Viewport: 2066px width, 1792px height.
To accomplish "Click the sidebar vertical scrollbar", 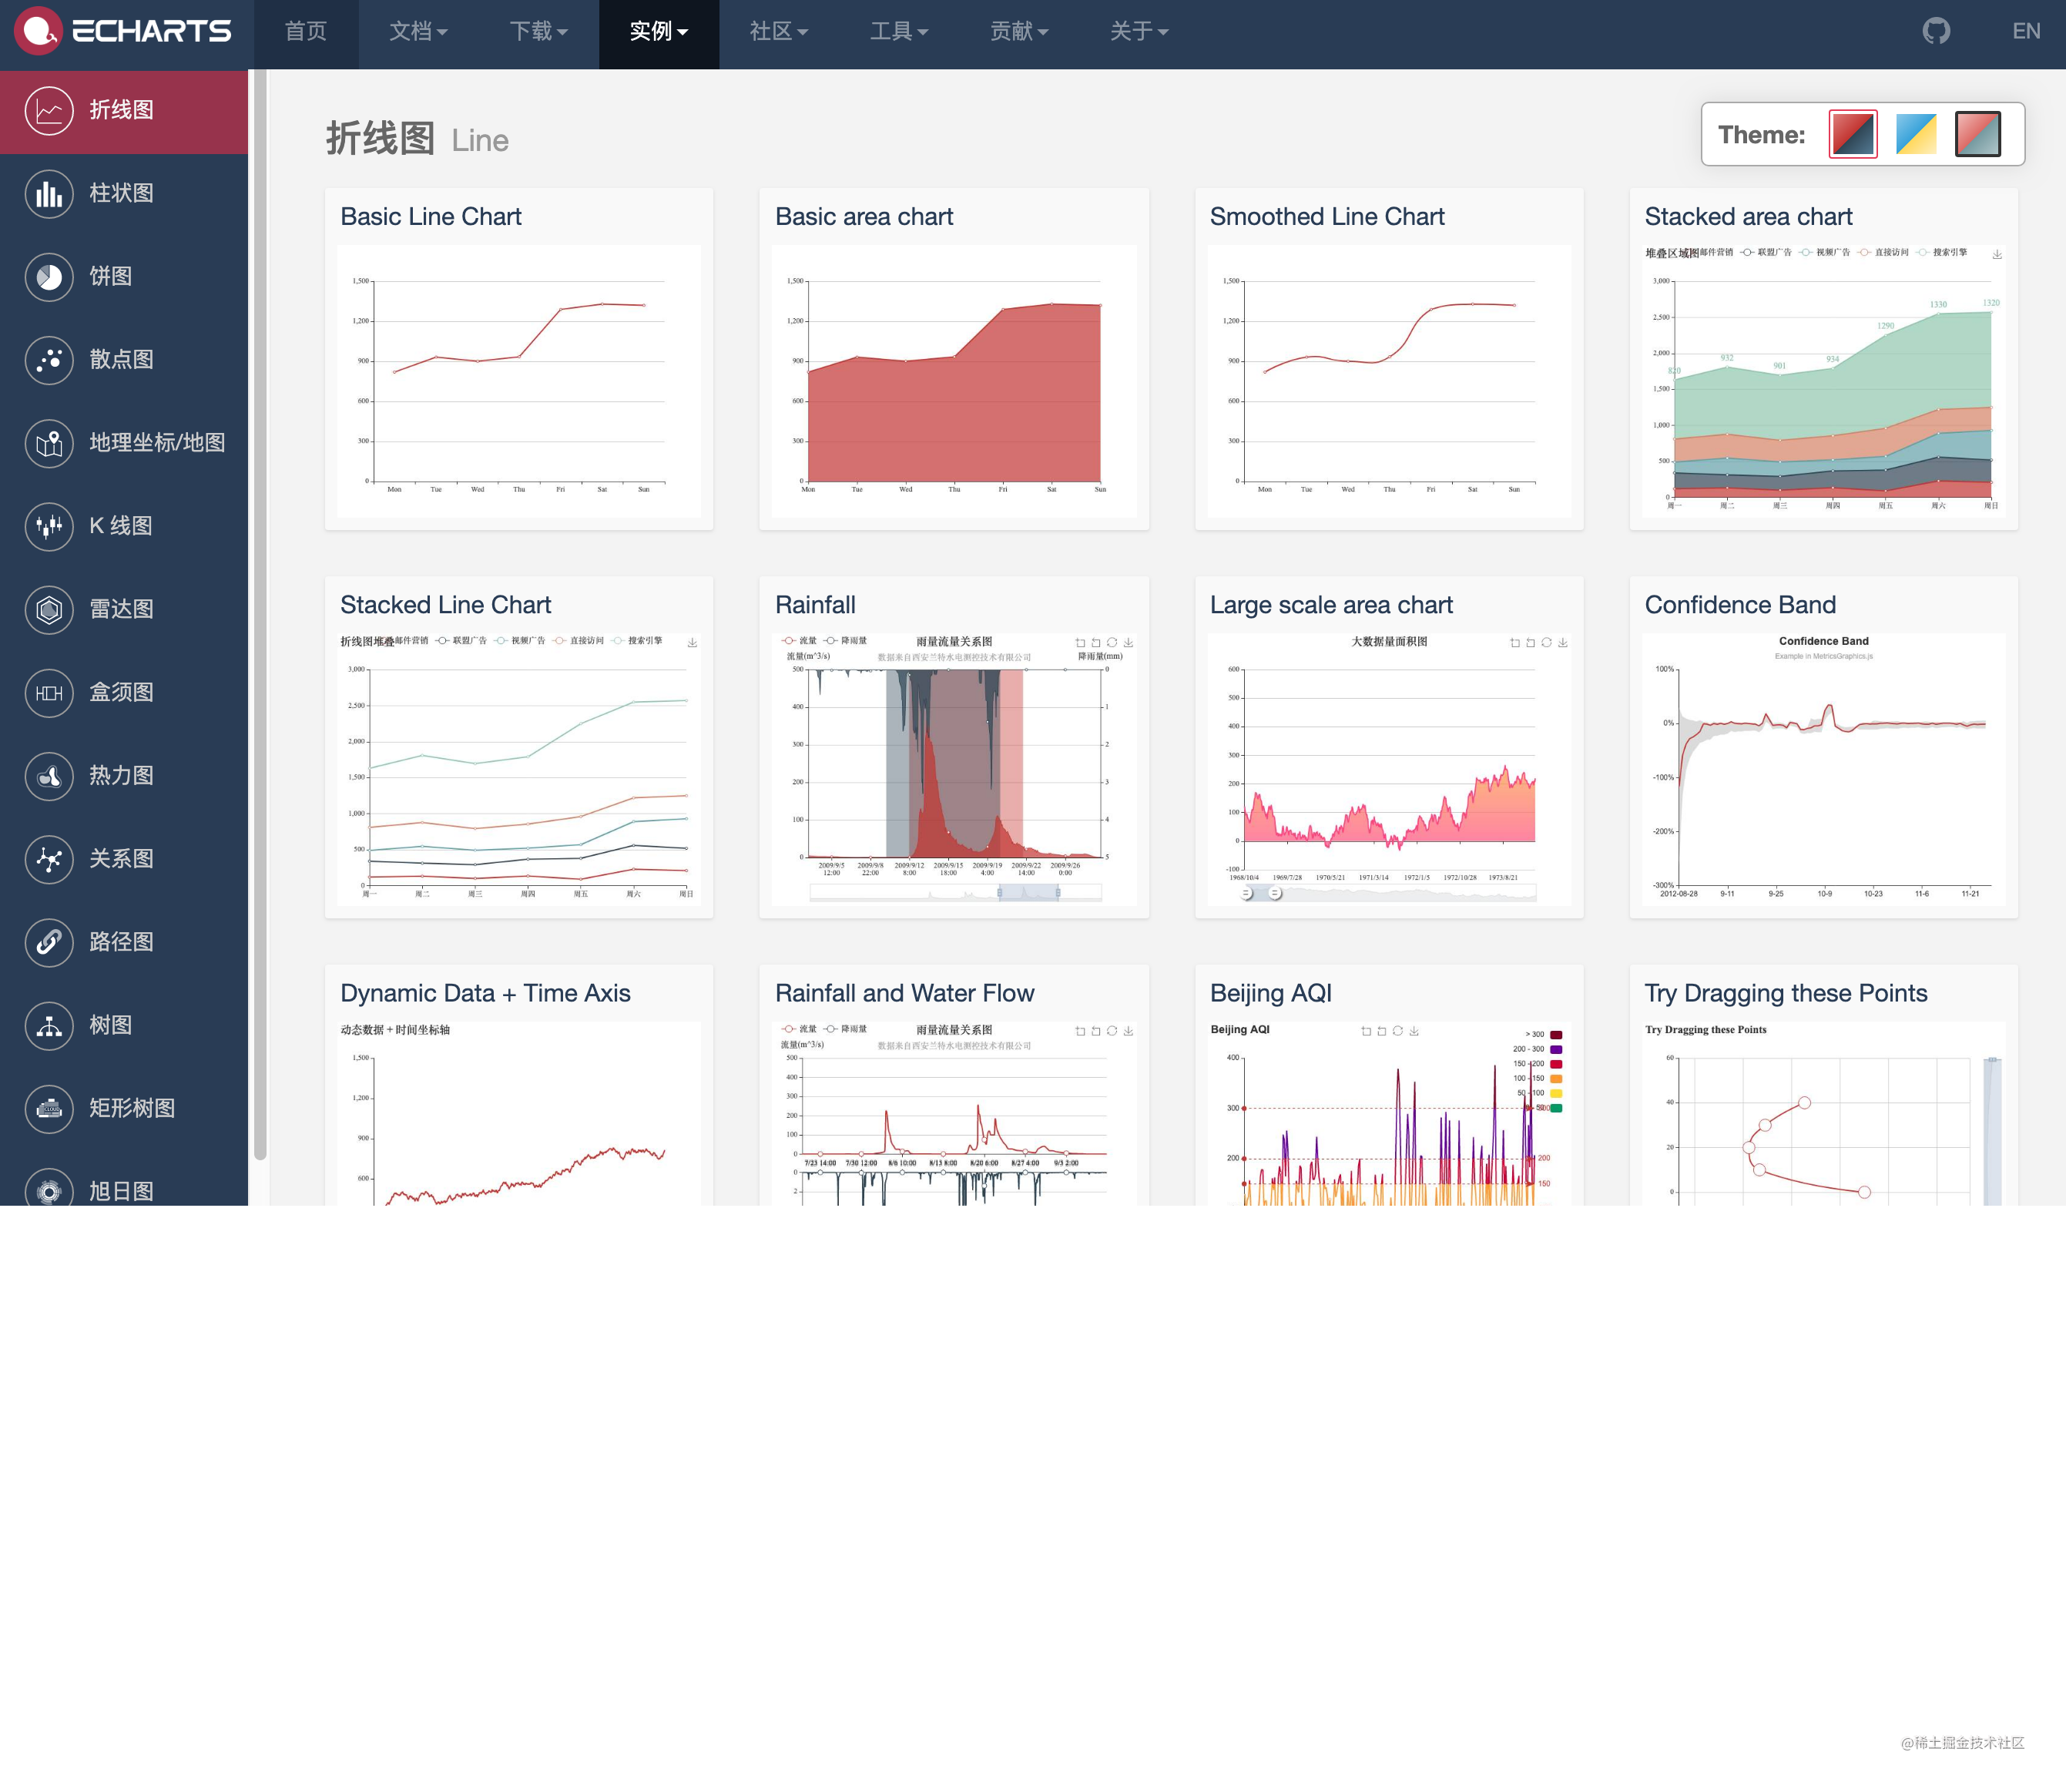I will (260, 615).
